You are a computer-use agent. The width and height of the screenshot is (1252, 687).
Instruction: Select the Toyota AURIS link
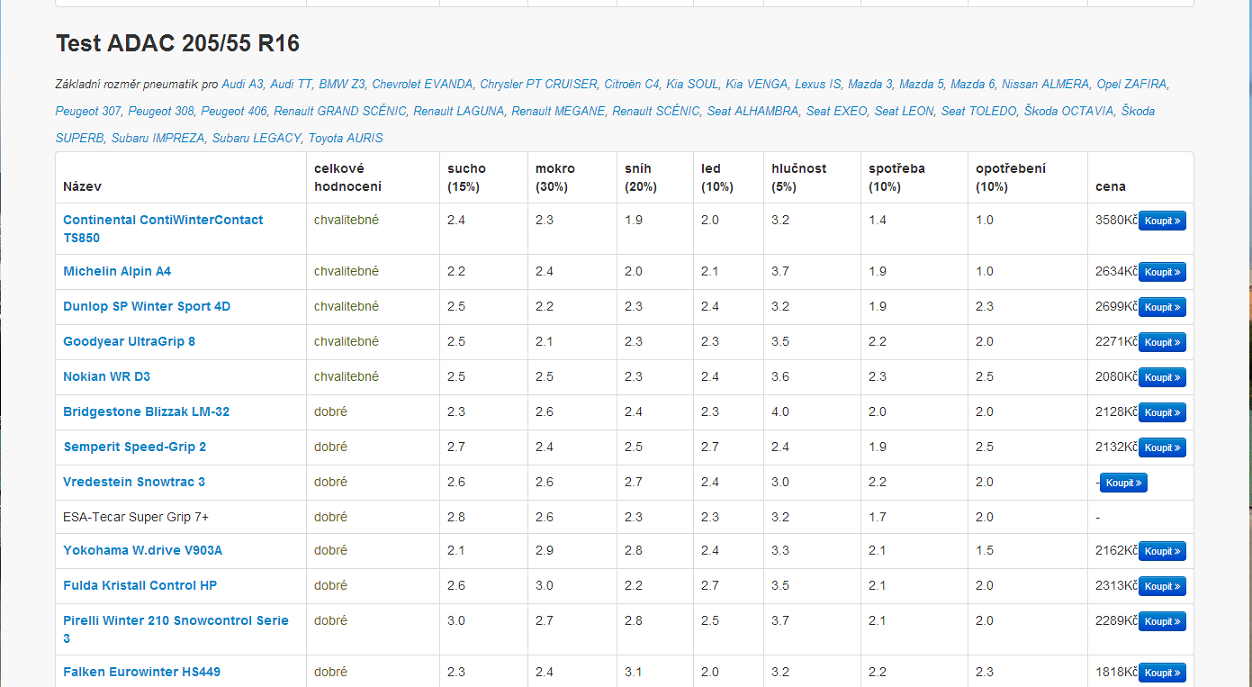(x=345, y=138)
